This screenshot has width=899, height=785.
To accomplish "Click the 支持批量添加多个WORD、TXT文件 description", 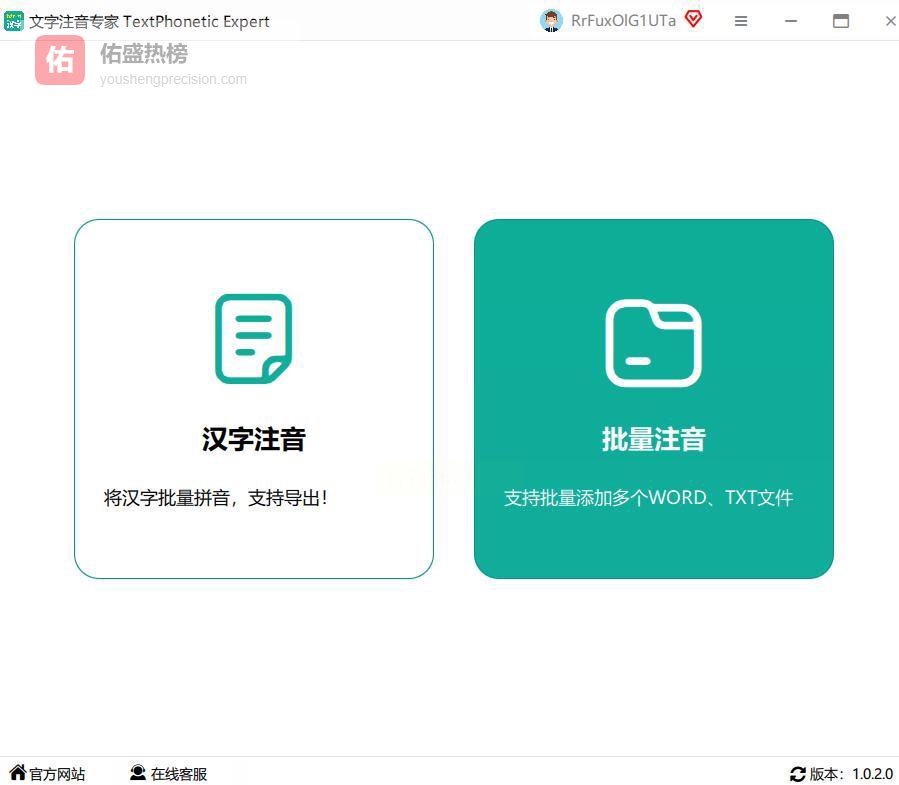I will (648, 497).
